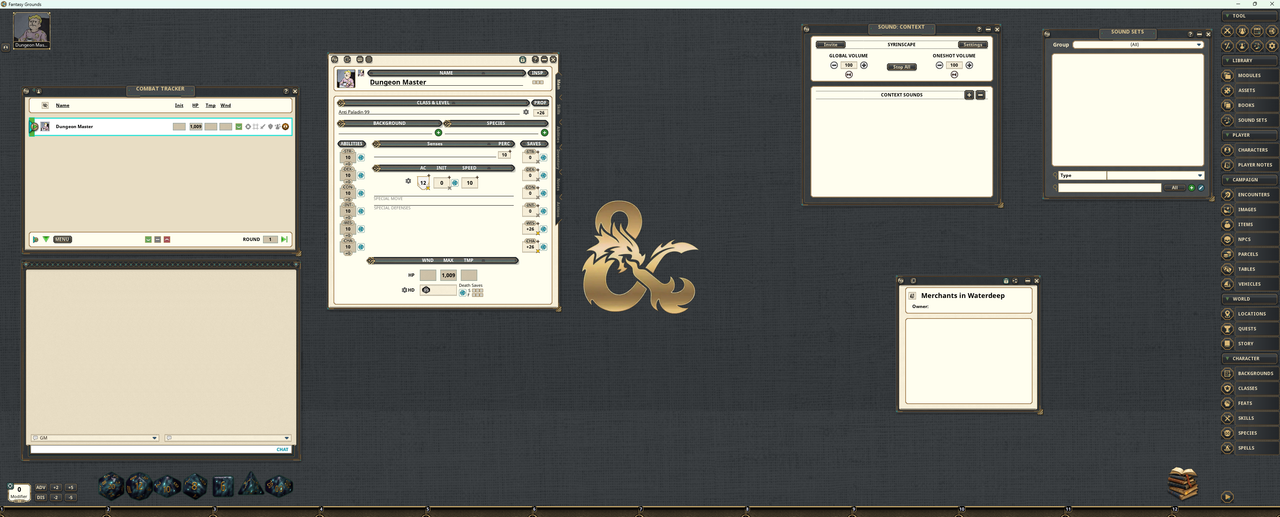Viewport: 1280px width, 517px height.
Task: Open the Quests list
Action: [1250, 328]
